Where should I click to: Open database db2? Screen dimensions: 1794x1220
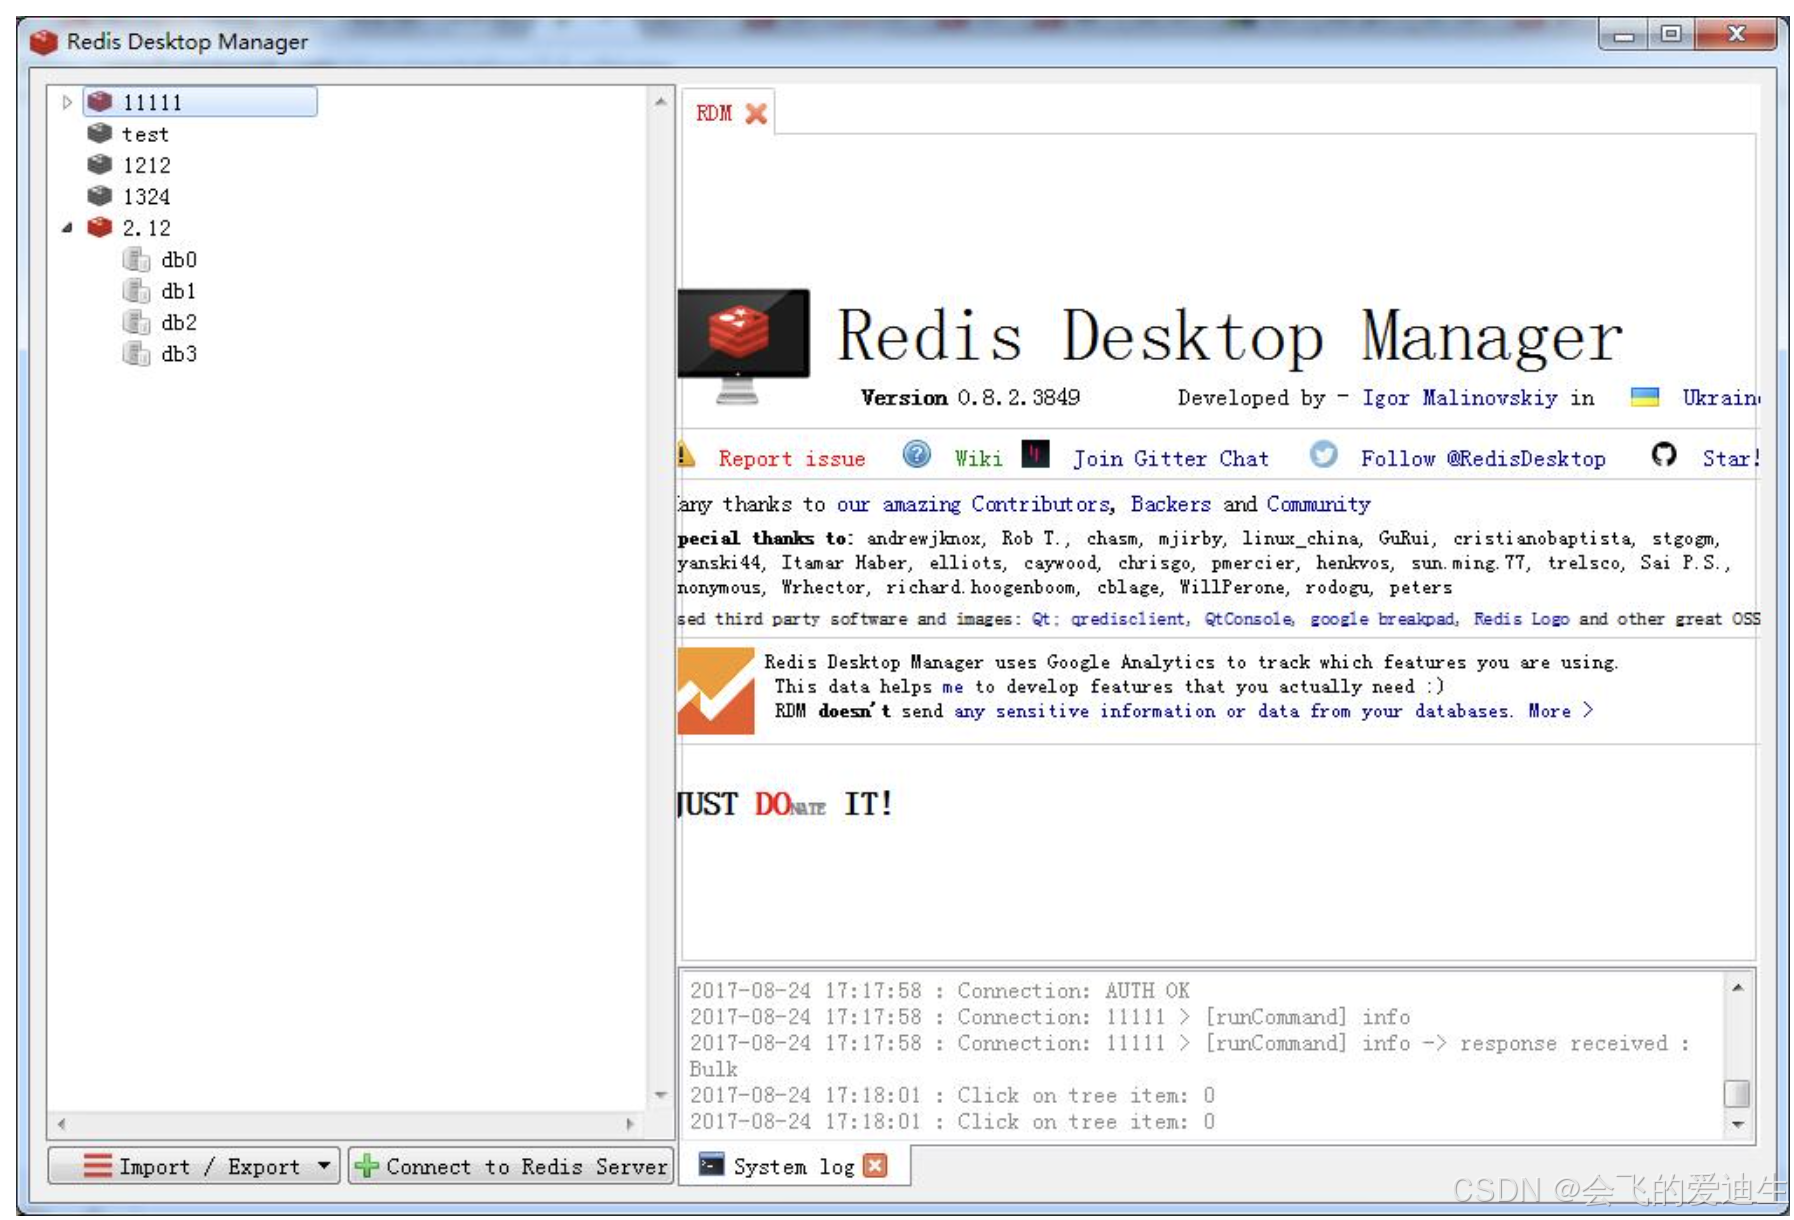coord(179,322)
